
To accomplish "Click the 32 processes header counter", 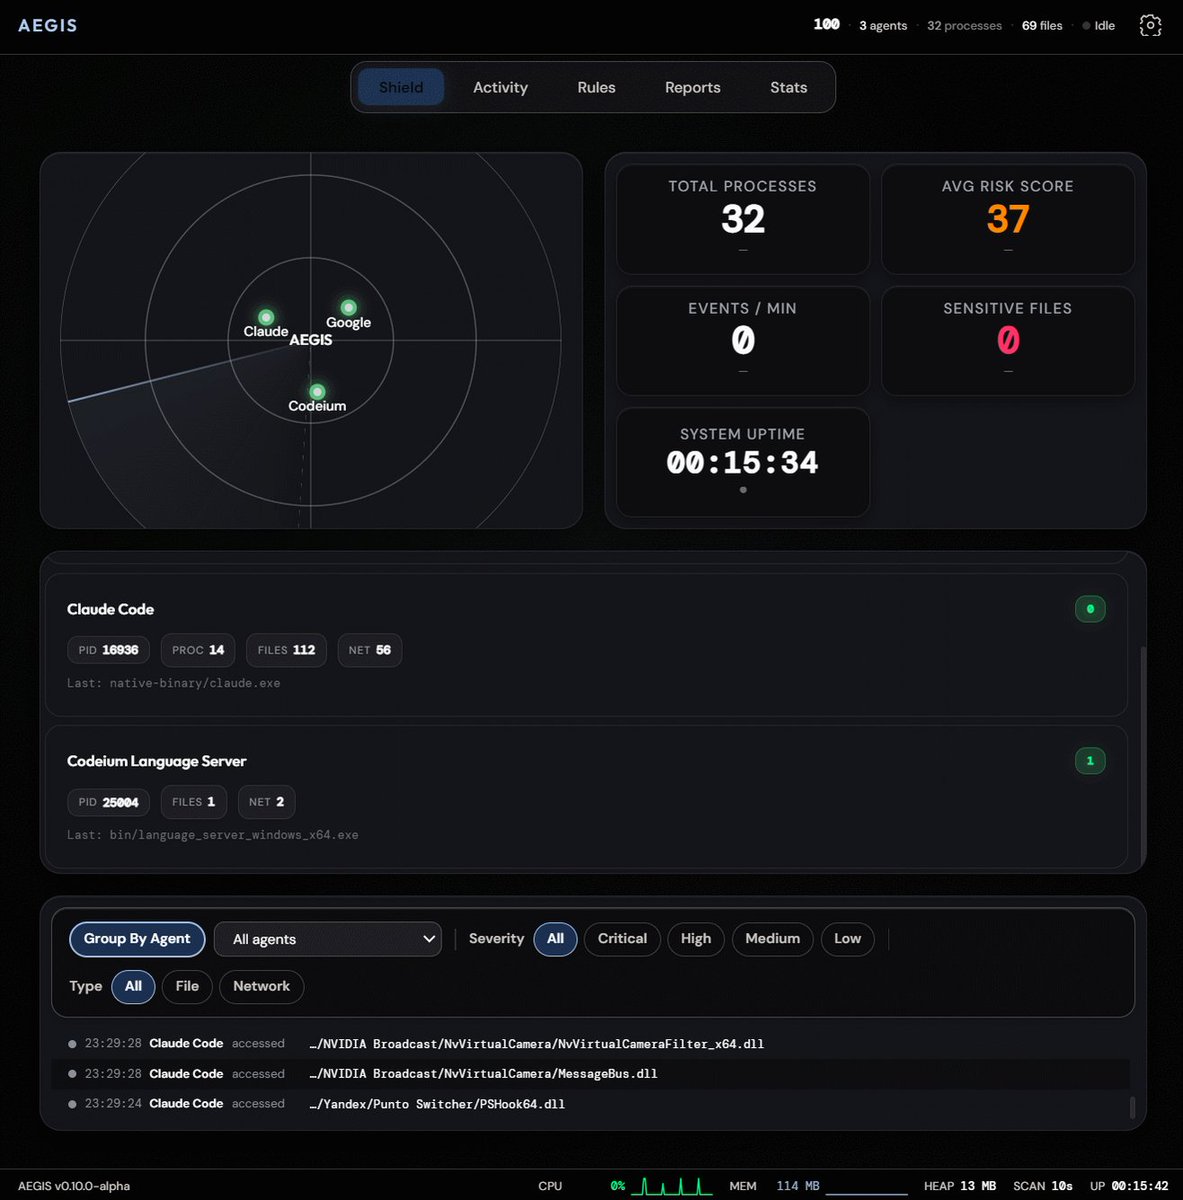I will pyautogui.click(x=964, y=26).
